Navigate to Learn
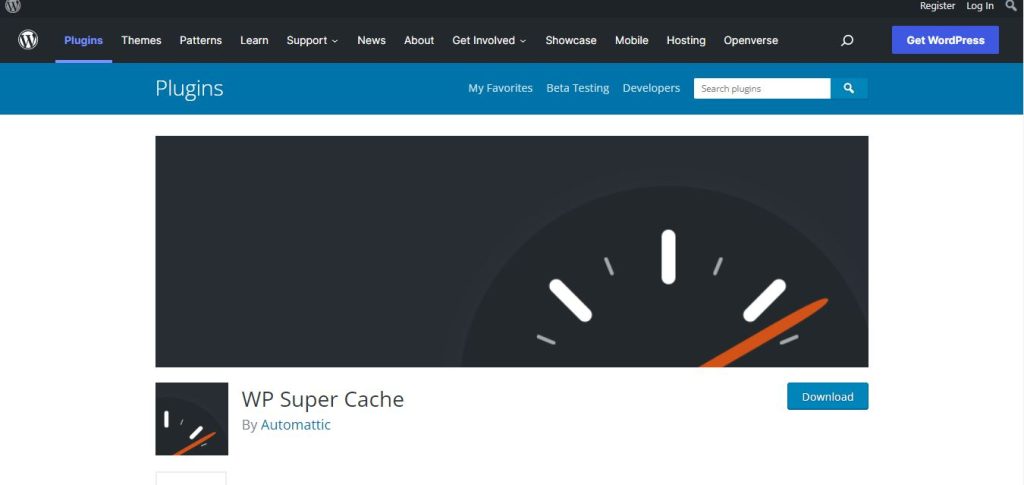Image resolution: width=1024 pixels, height=485 pixels. tap(254, 40)
